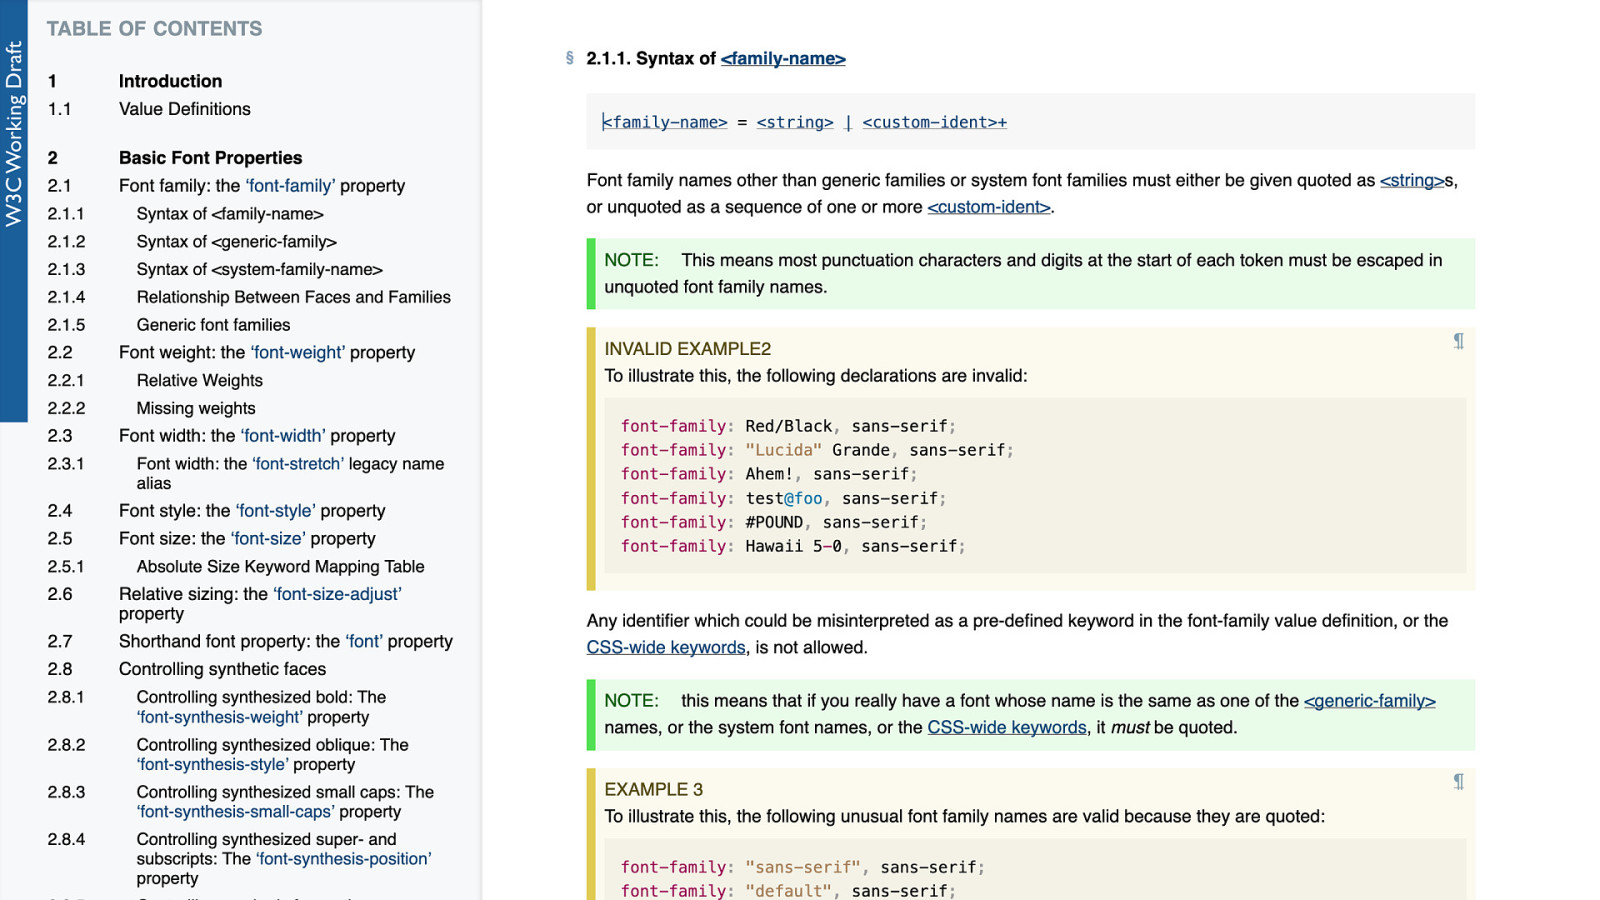Screen dimensions: 1600x900
Task: Click <custom-ident>+ link in grammar production
Action: click(935, 122)
